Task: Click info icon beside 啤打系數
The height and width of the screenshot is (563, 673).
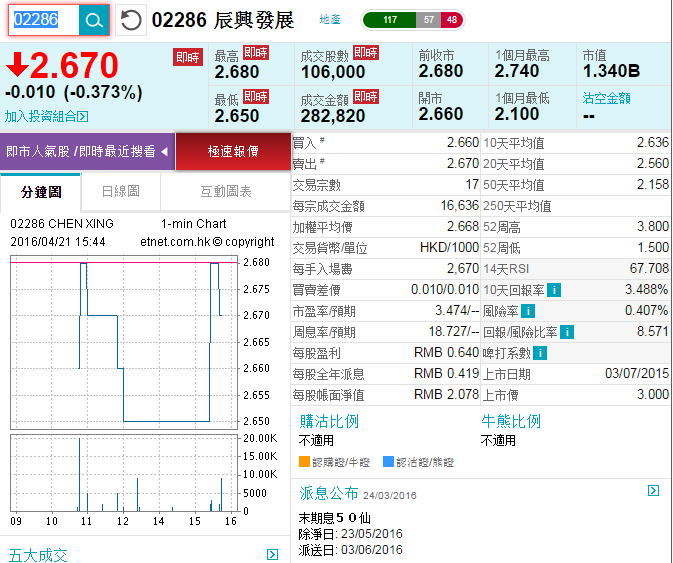Action: tap(540, 353)
